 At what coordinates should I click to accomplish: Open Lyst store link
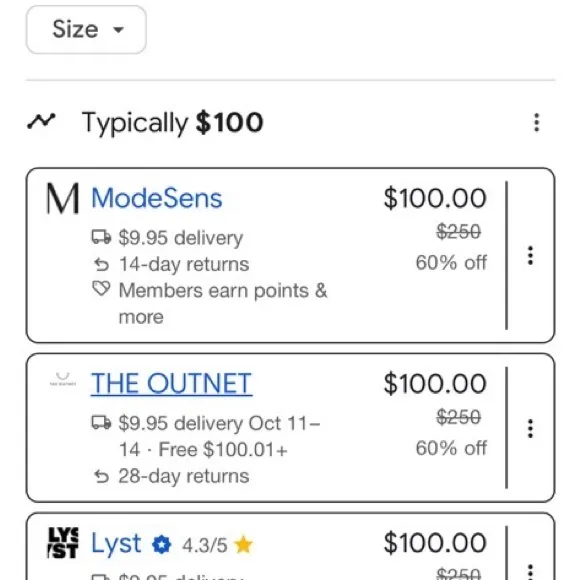point(116,544)
